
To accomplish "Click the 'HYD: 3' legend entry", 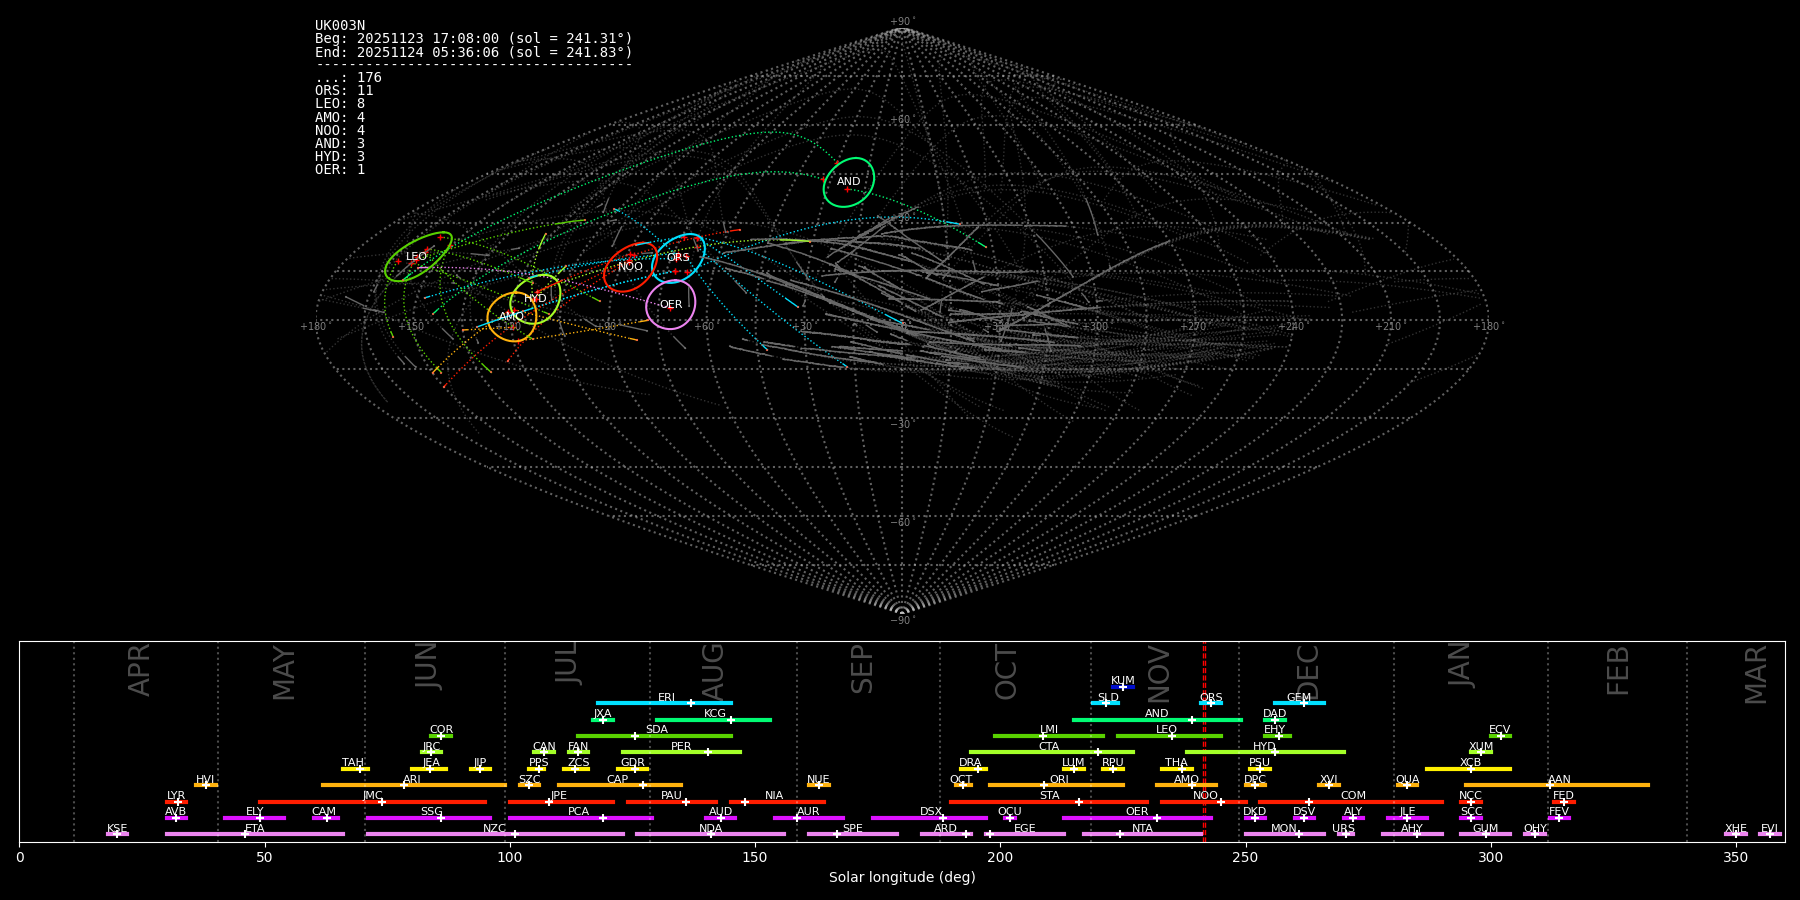I will coord(340,157).
